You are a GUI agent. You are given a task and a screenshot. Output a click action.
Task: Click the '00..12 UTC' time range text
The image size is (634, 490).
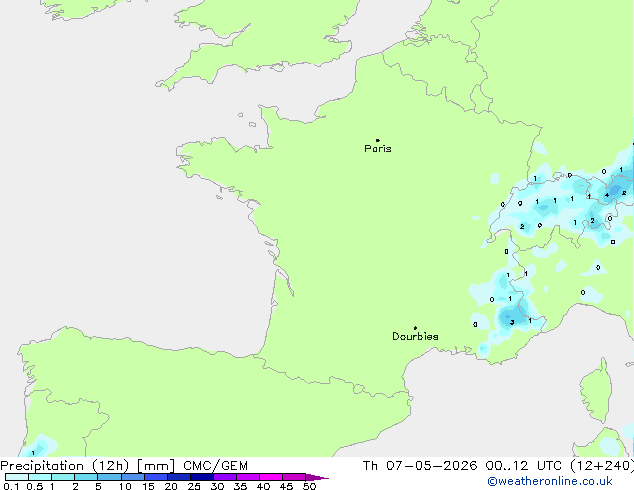pos(524,466)
